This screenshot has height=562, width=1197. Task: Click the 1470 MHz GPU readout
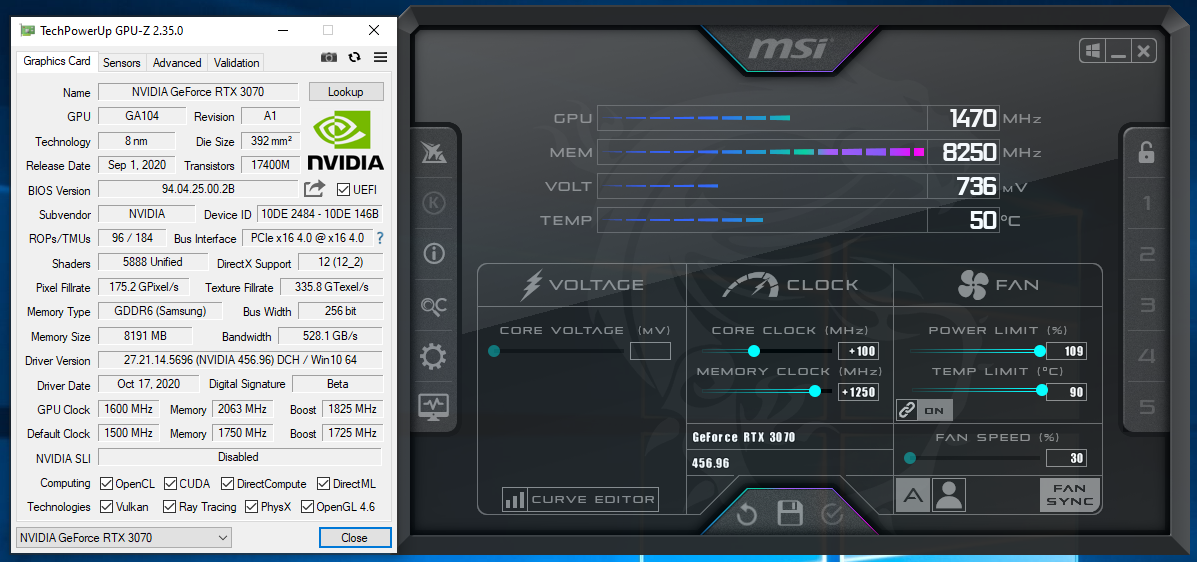pyautogui.click(x=963, y=118)
